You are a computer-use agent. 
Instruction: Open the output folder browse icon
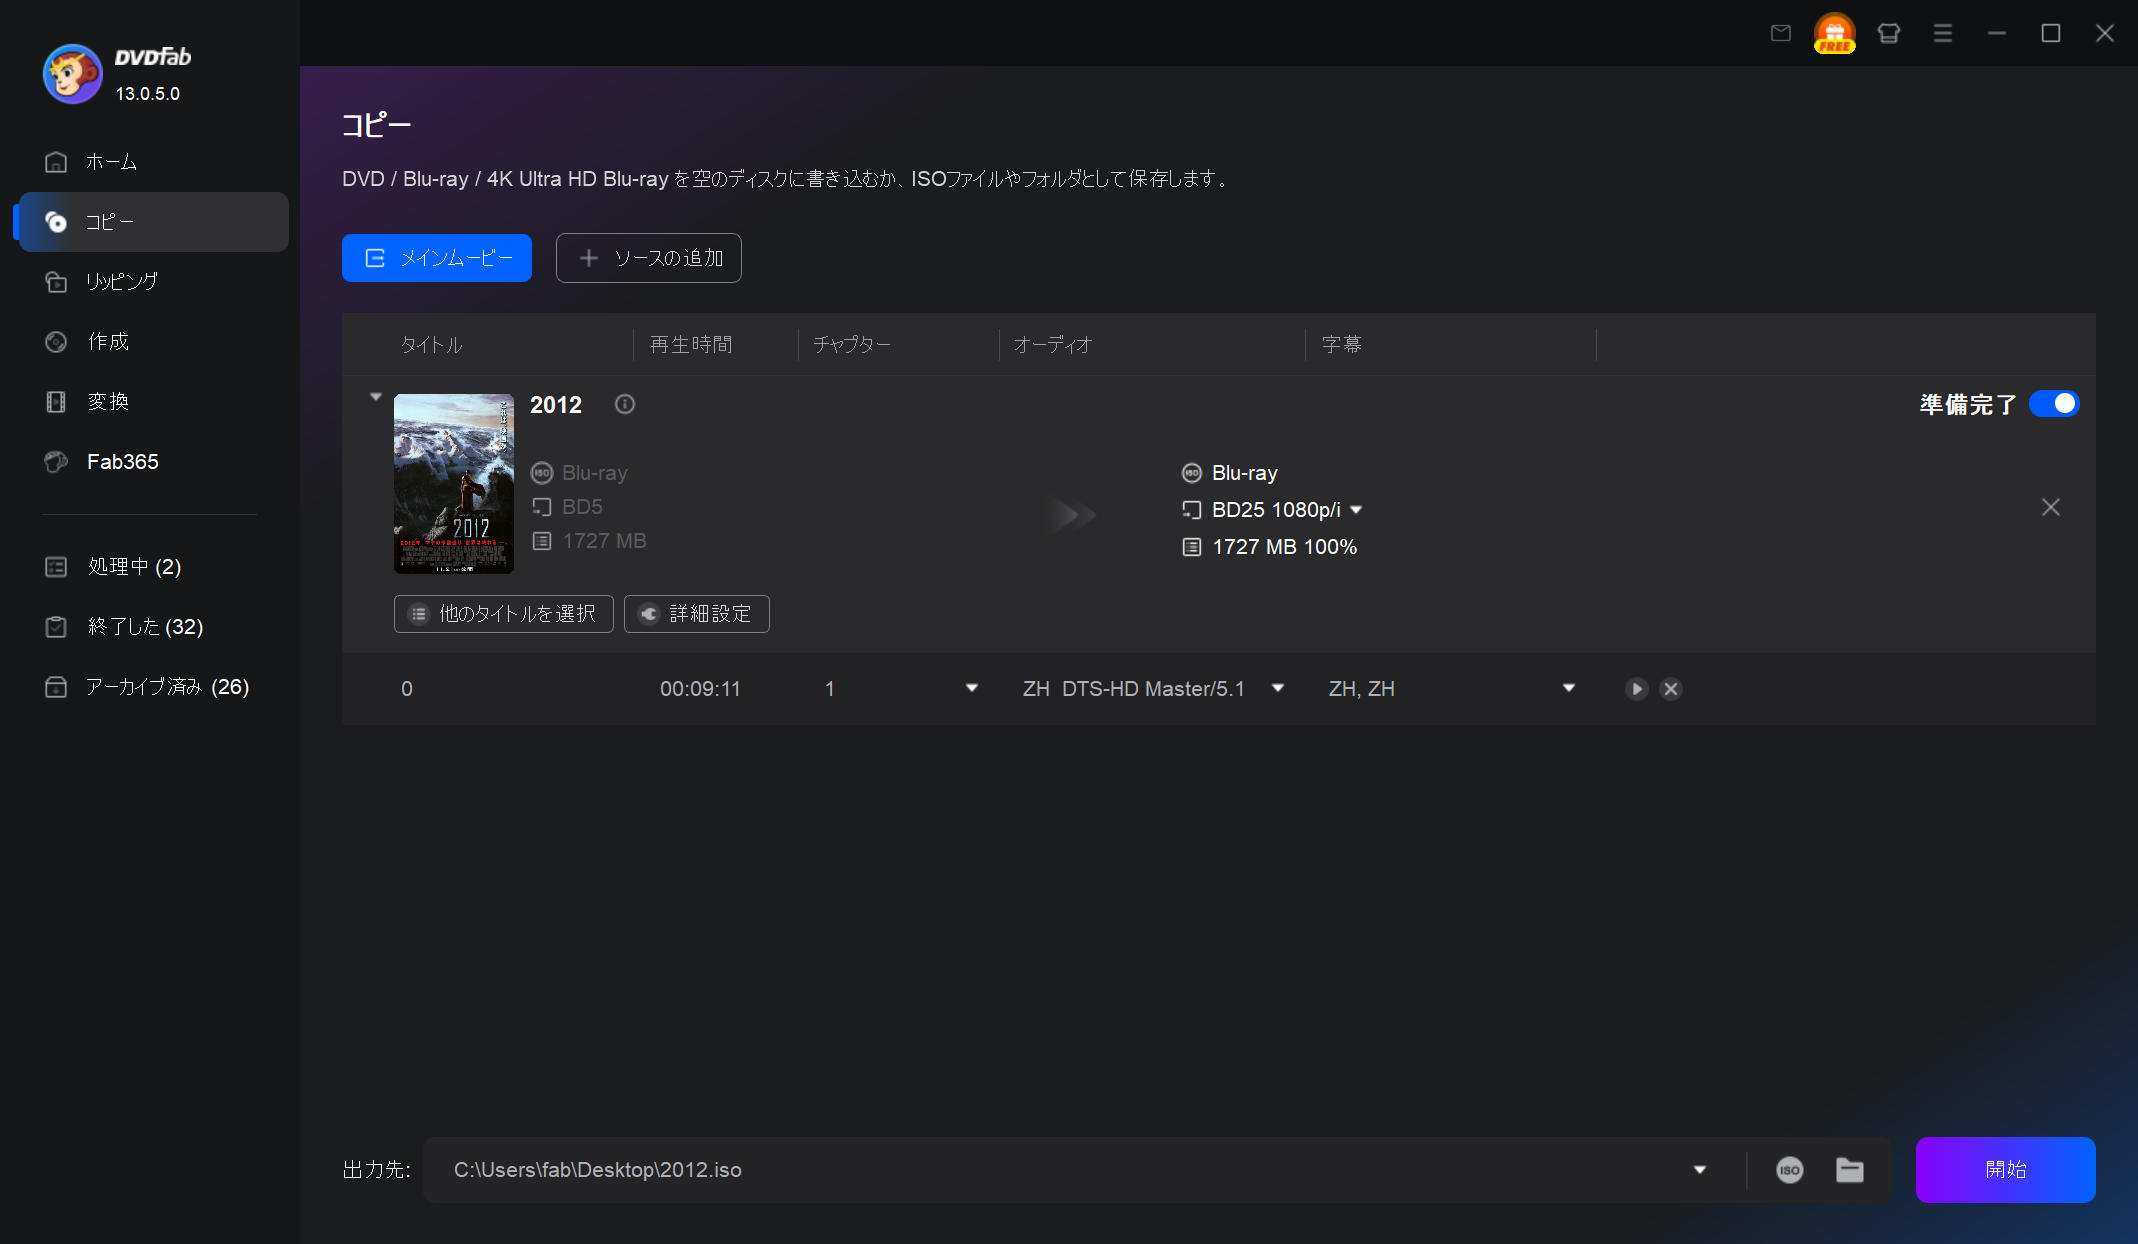1849,1170
